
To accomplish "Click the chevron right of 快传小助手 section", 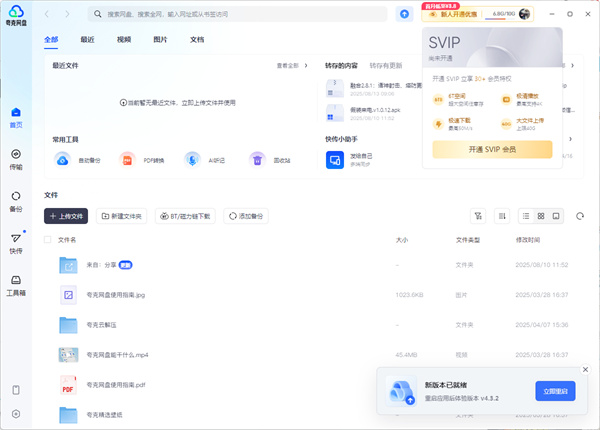I will point(570,139).
